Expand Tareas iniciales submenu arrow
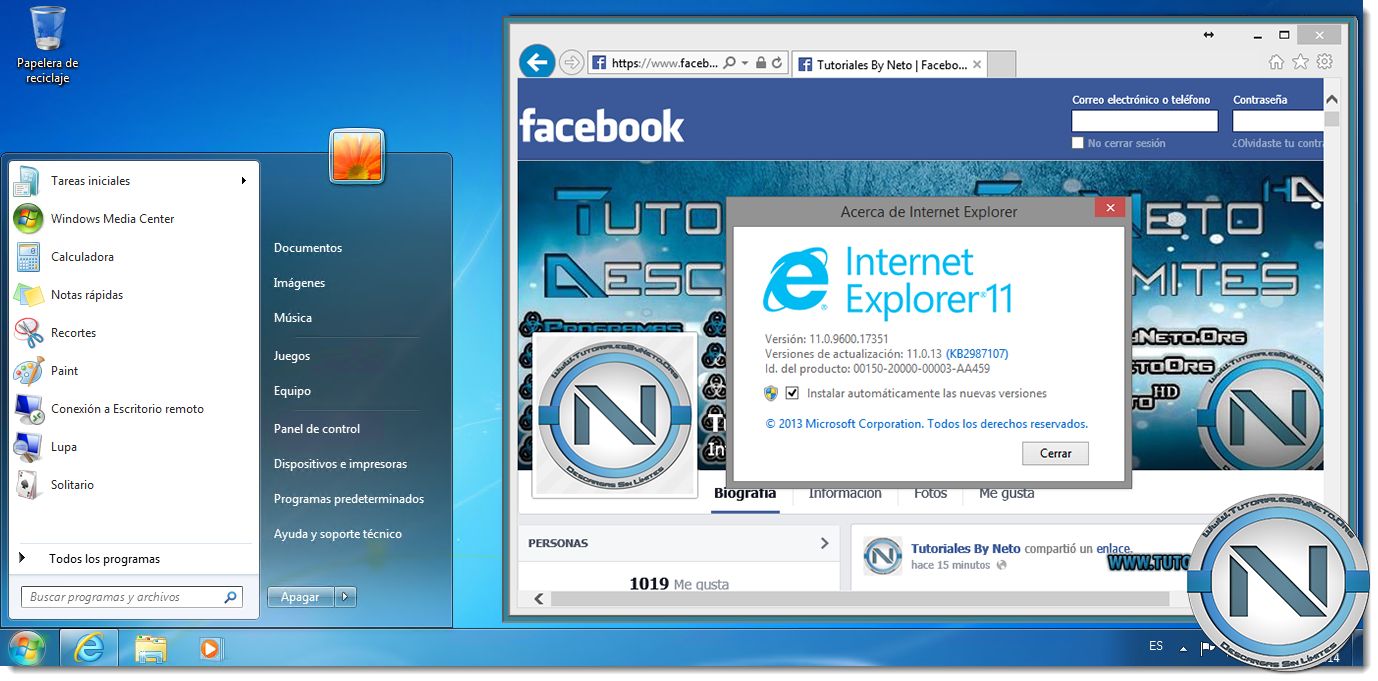 click(243, 181)
